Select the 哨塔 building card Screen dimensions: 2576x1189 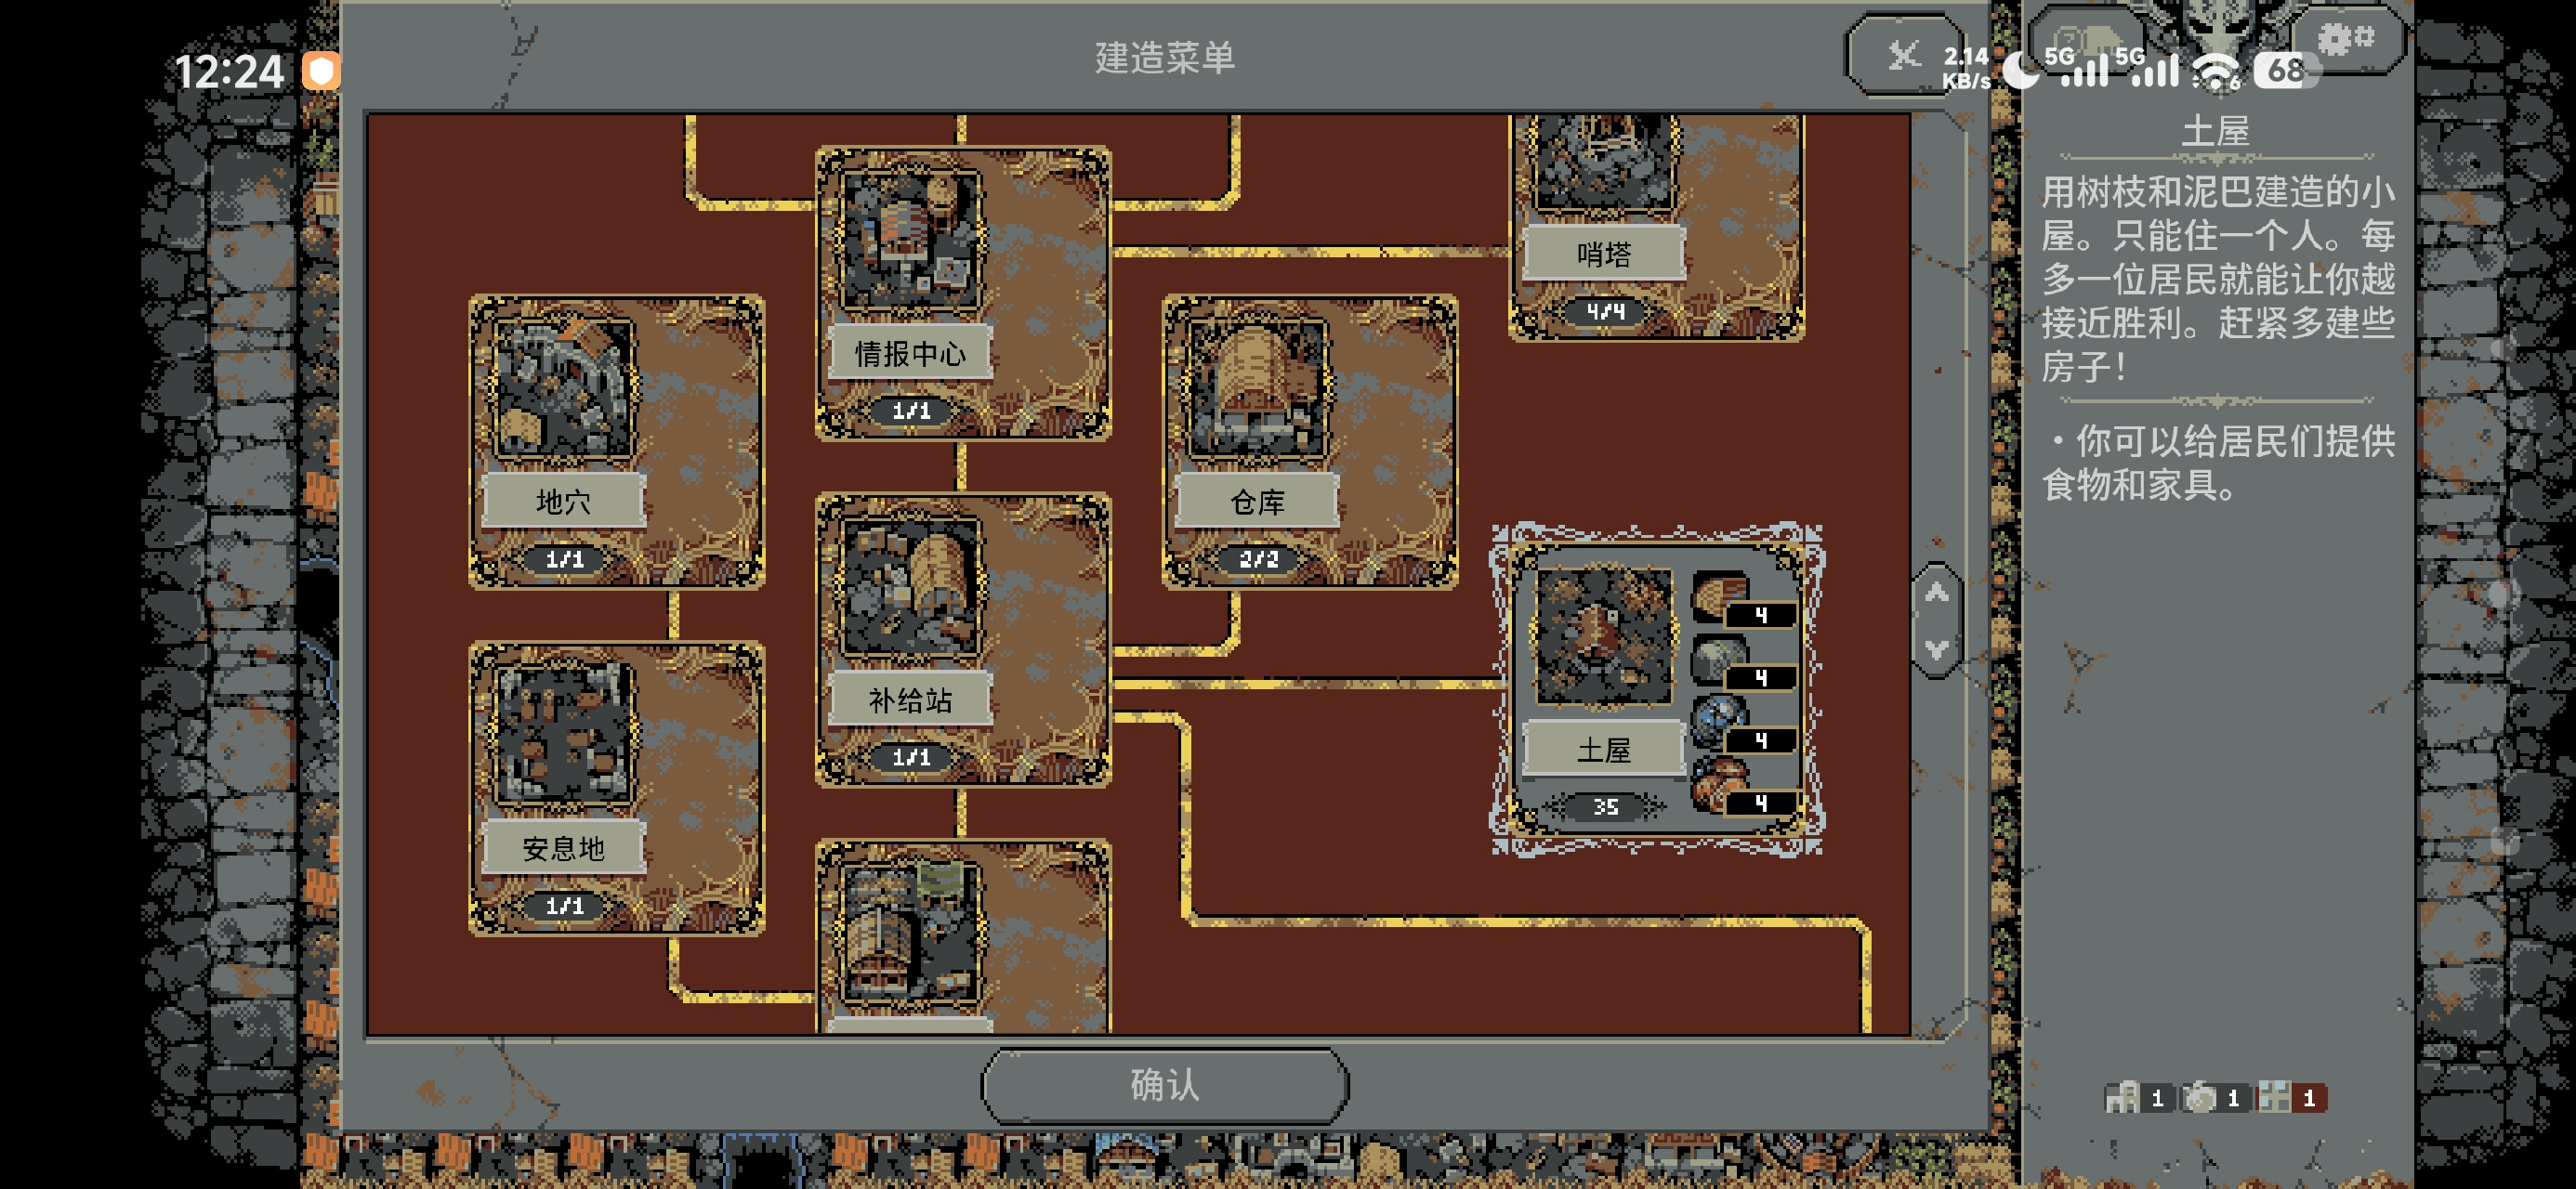coord(1656,228)
